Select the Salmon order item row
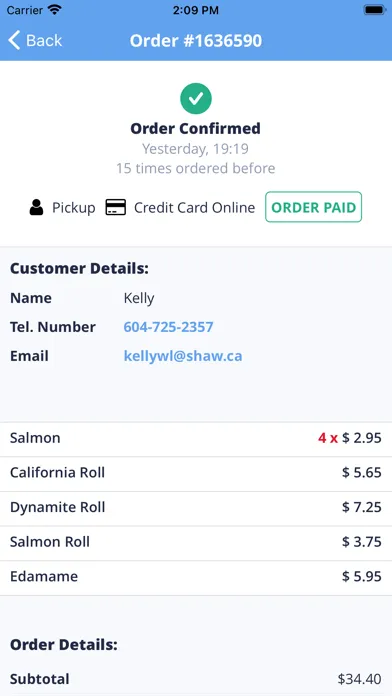The width and height of the screenshot is (392, 696). 196,439
